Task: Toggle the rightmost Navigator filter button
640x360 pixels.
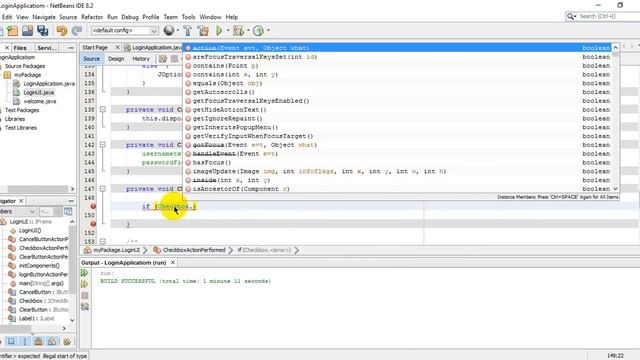Action: [67, 341]
